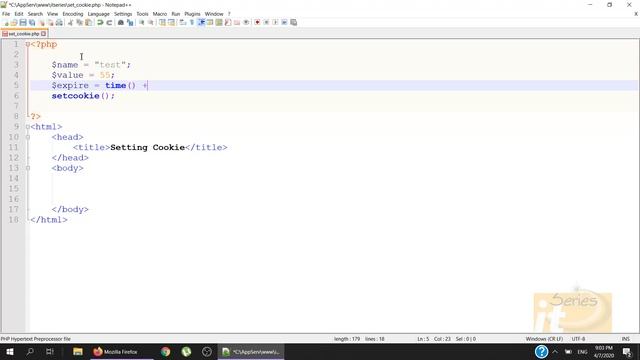Show hidden system tray icons chevron
This screenshot has width=640, height=360.
point(555,351)
